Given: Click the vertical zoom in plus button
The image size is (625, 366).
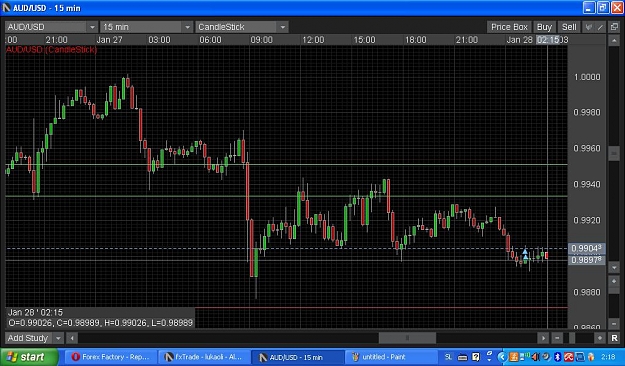Looking at the screenshot, I should (614, 281).
